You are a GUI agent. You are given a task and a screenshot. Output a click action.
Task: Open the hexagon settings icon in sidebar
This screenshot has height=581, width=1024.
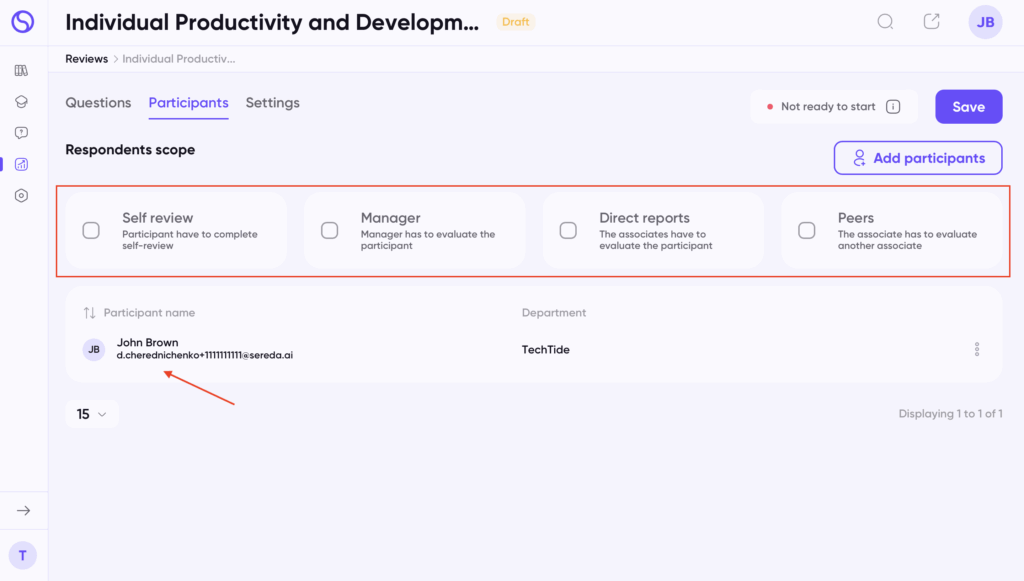pos(22,196)
